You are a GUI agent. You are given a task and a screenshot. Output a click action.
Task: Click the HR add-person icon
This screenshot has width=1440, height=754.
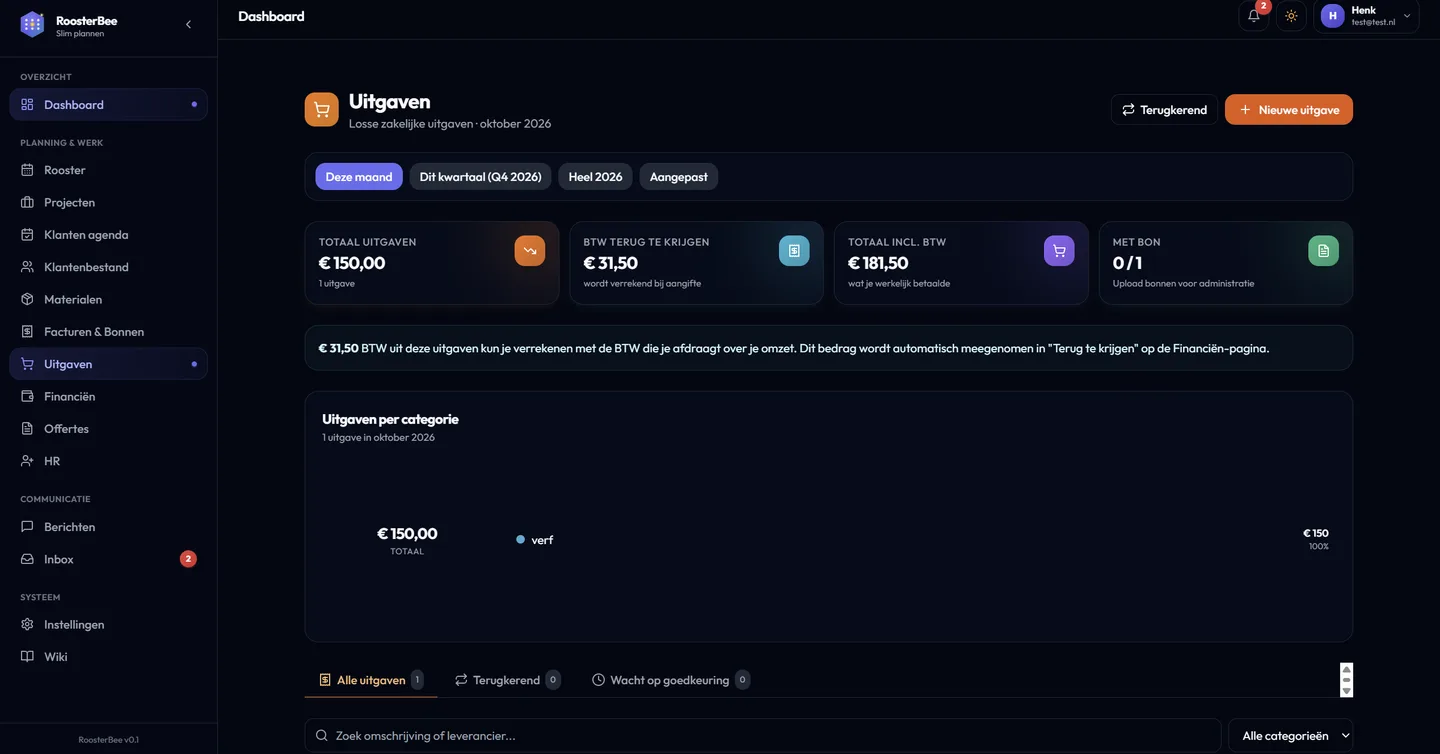pos(27,461)
